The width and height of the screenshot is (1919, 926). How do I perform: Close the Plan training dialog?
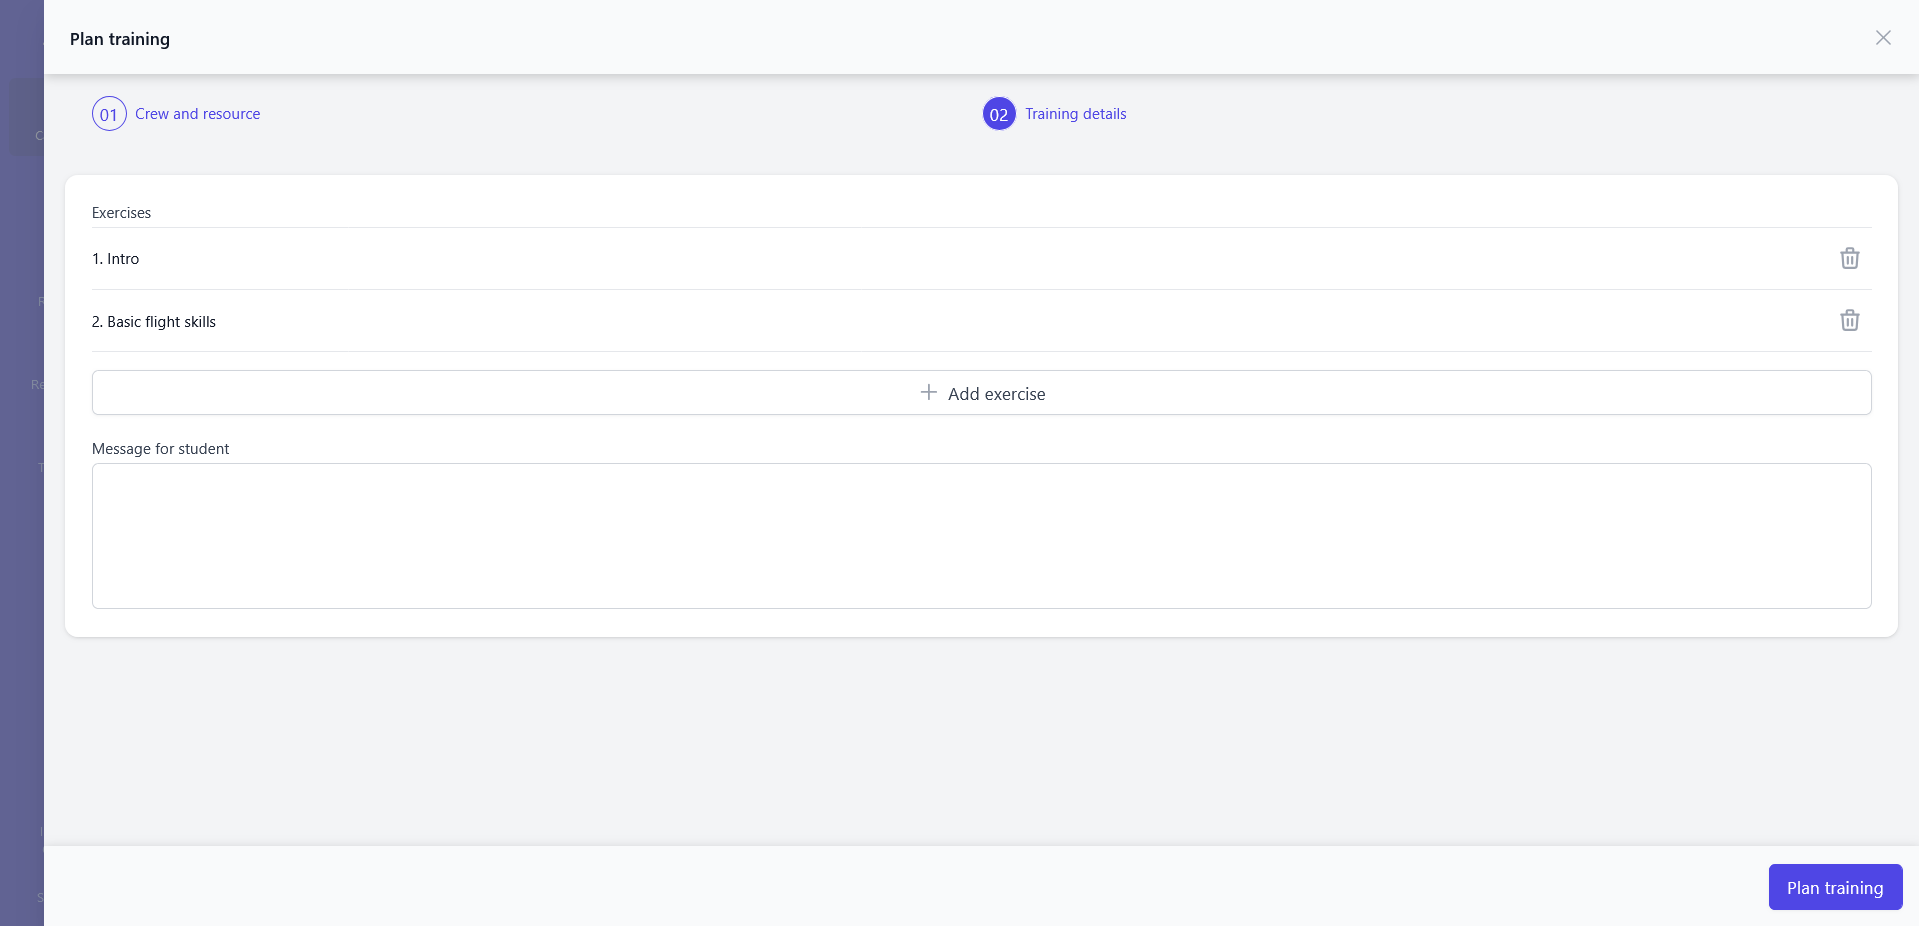click(1883, 38)
